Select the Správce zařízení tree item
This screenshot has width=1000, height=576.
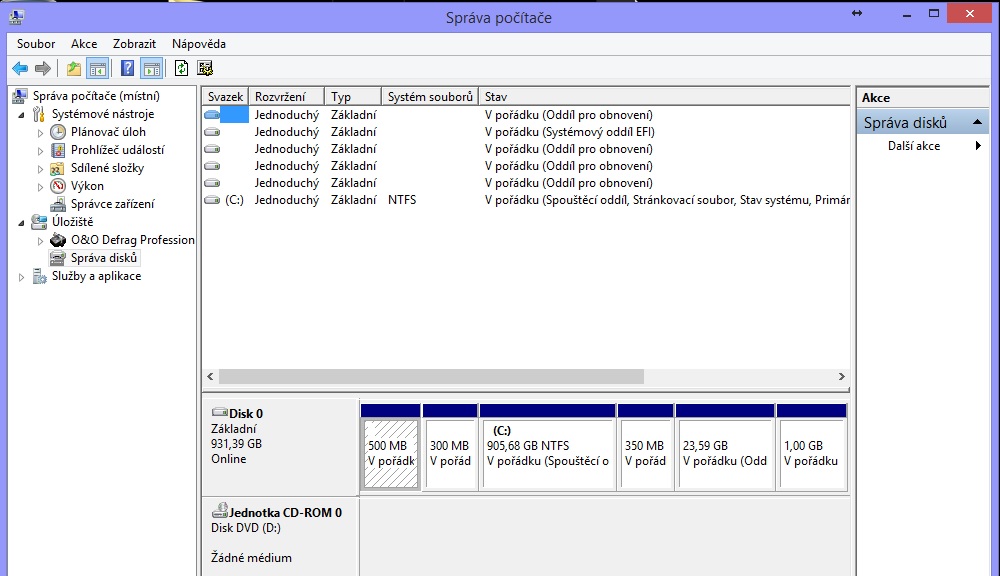[112, 204]
